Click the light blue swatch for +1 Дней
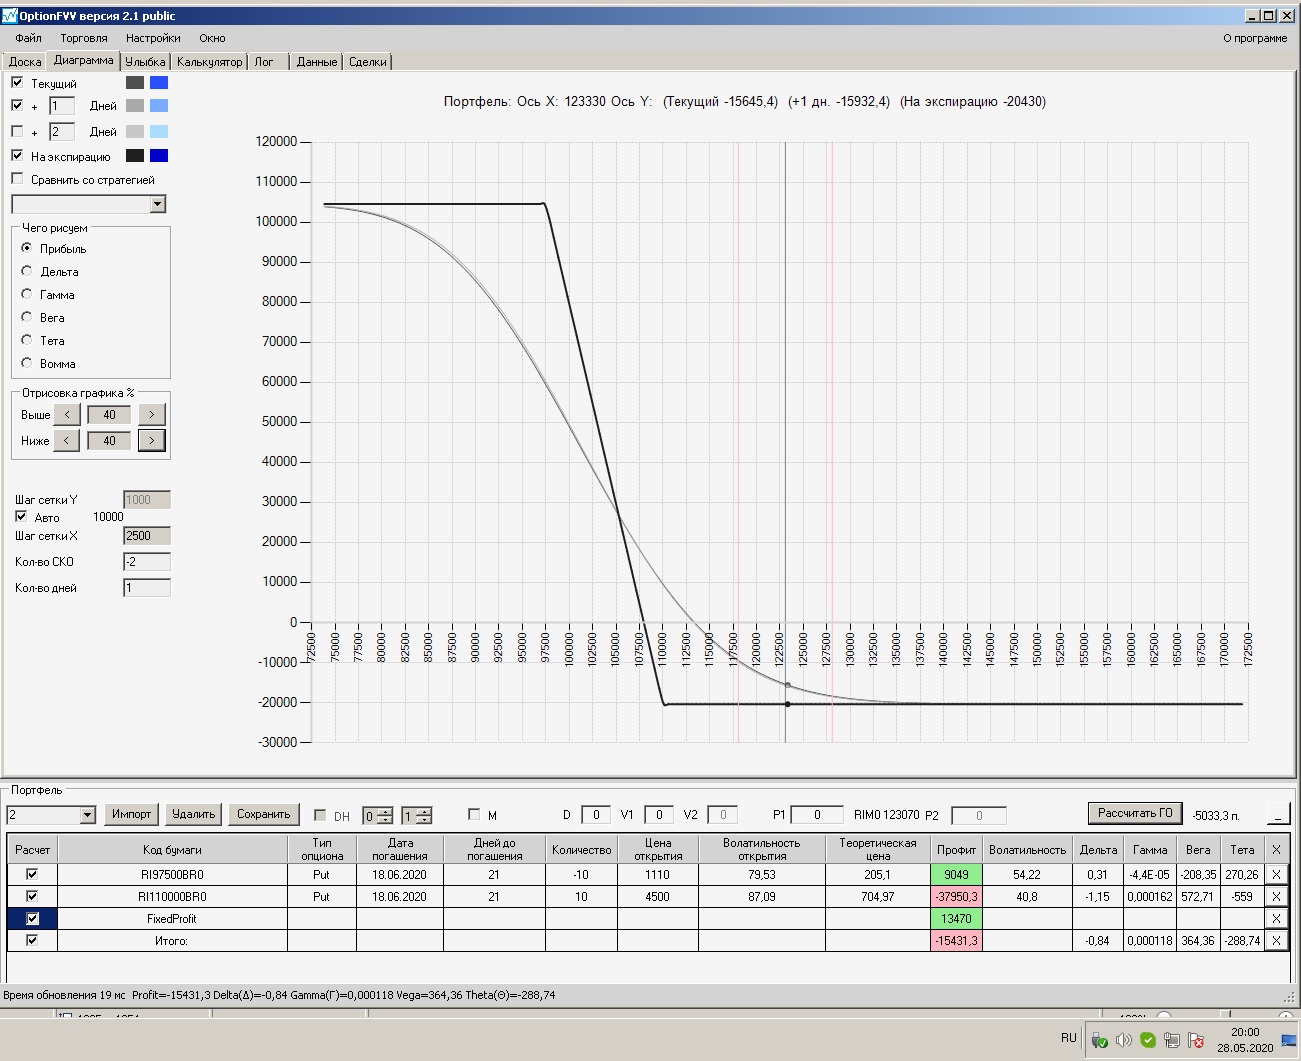The image size is (1301, 1061). [x=159, y=105]
